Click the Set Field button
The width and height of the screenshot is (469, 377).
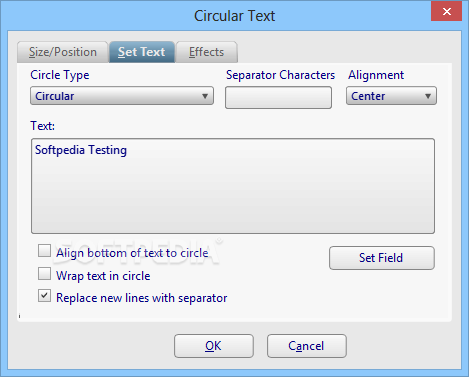(382, 258)
